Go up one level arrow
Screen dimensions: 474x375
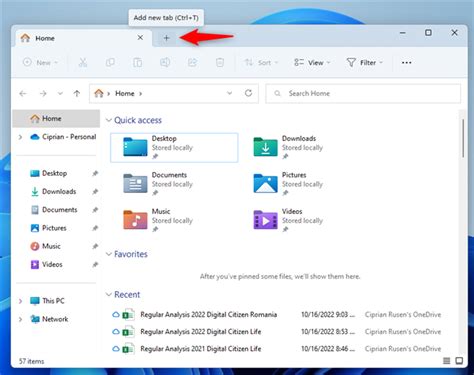coord(77,94)
